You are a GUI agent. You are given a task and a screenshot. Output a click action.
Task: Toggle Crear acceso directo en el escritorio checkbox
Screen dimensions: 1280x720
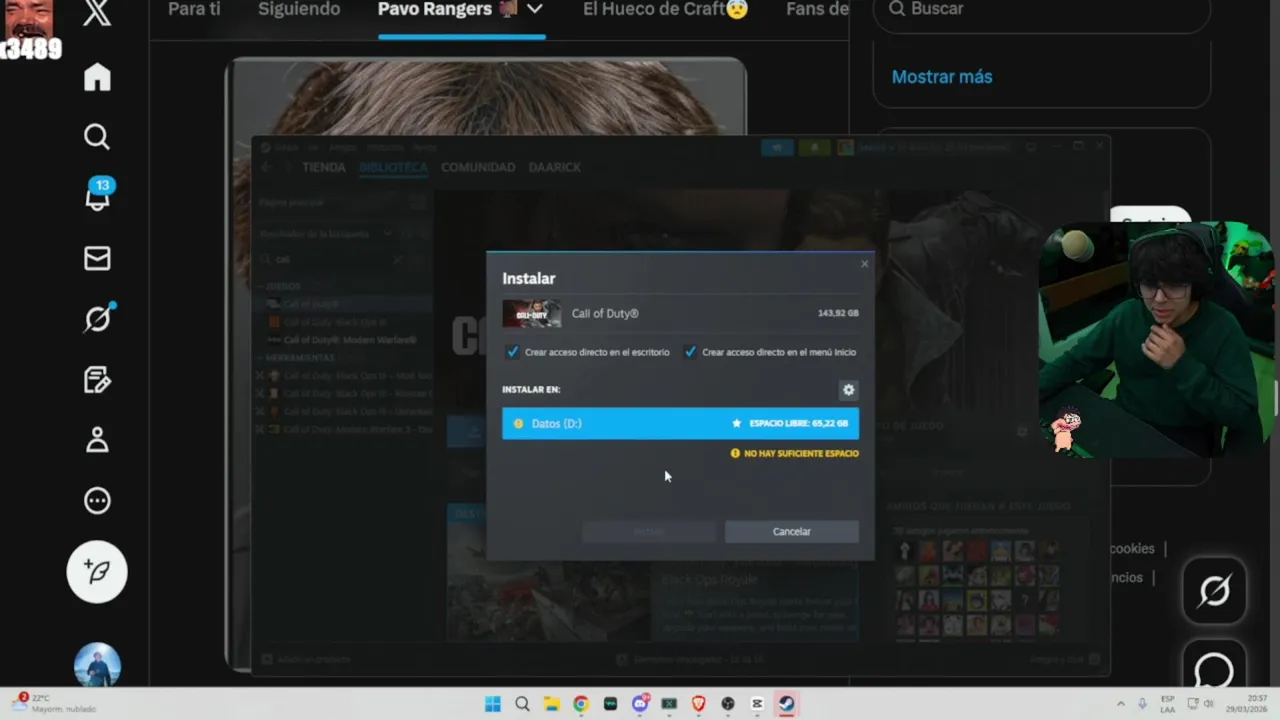[513, 352]
